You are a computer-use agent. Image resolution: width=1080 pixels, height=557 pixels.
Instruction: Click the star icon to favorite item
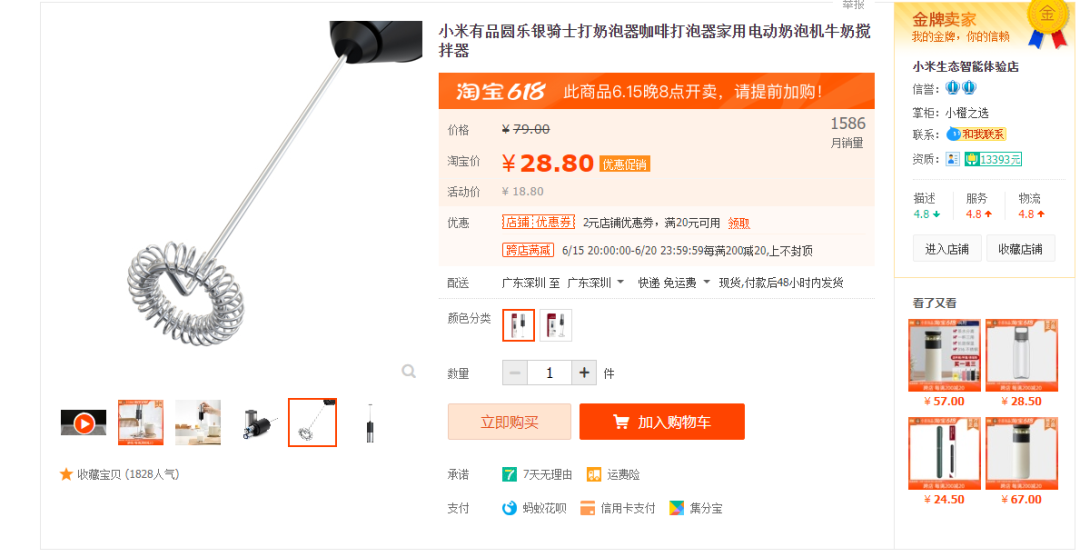(x=66, y=474)
